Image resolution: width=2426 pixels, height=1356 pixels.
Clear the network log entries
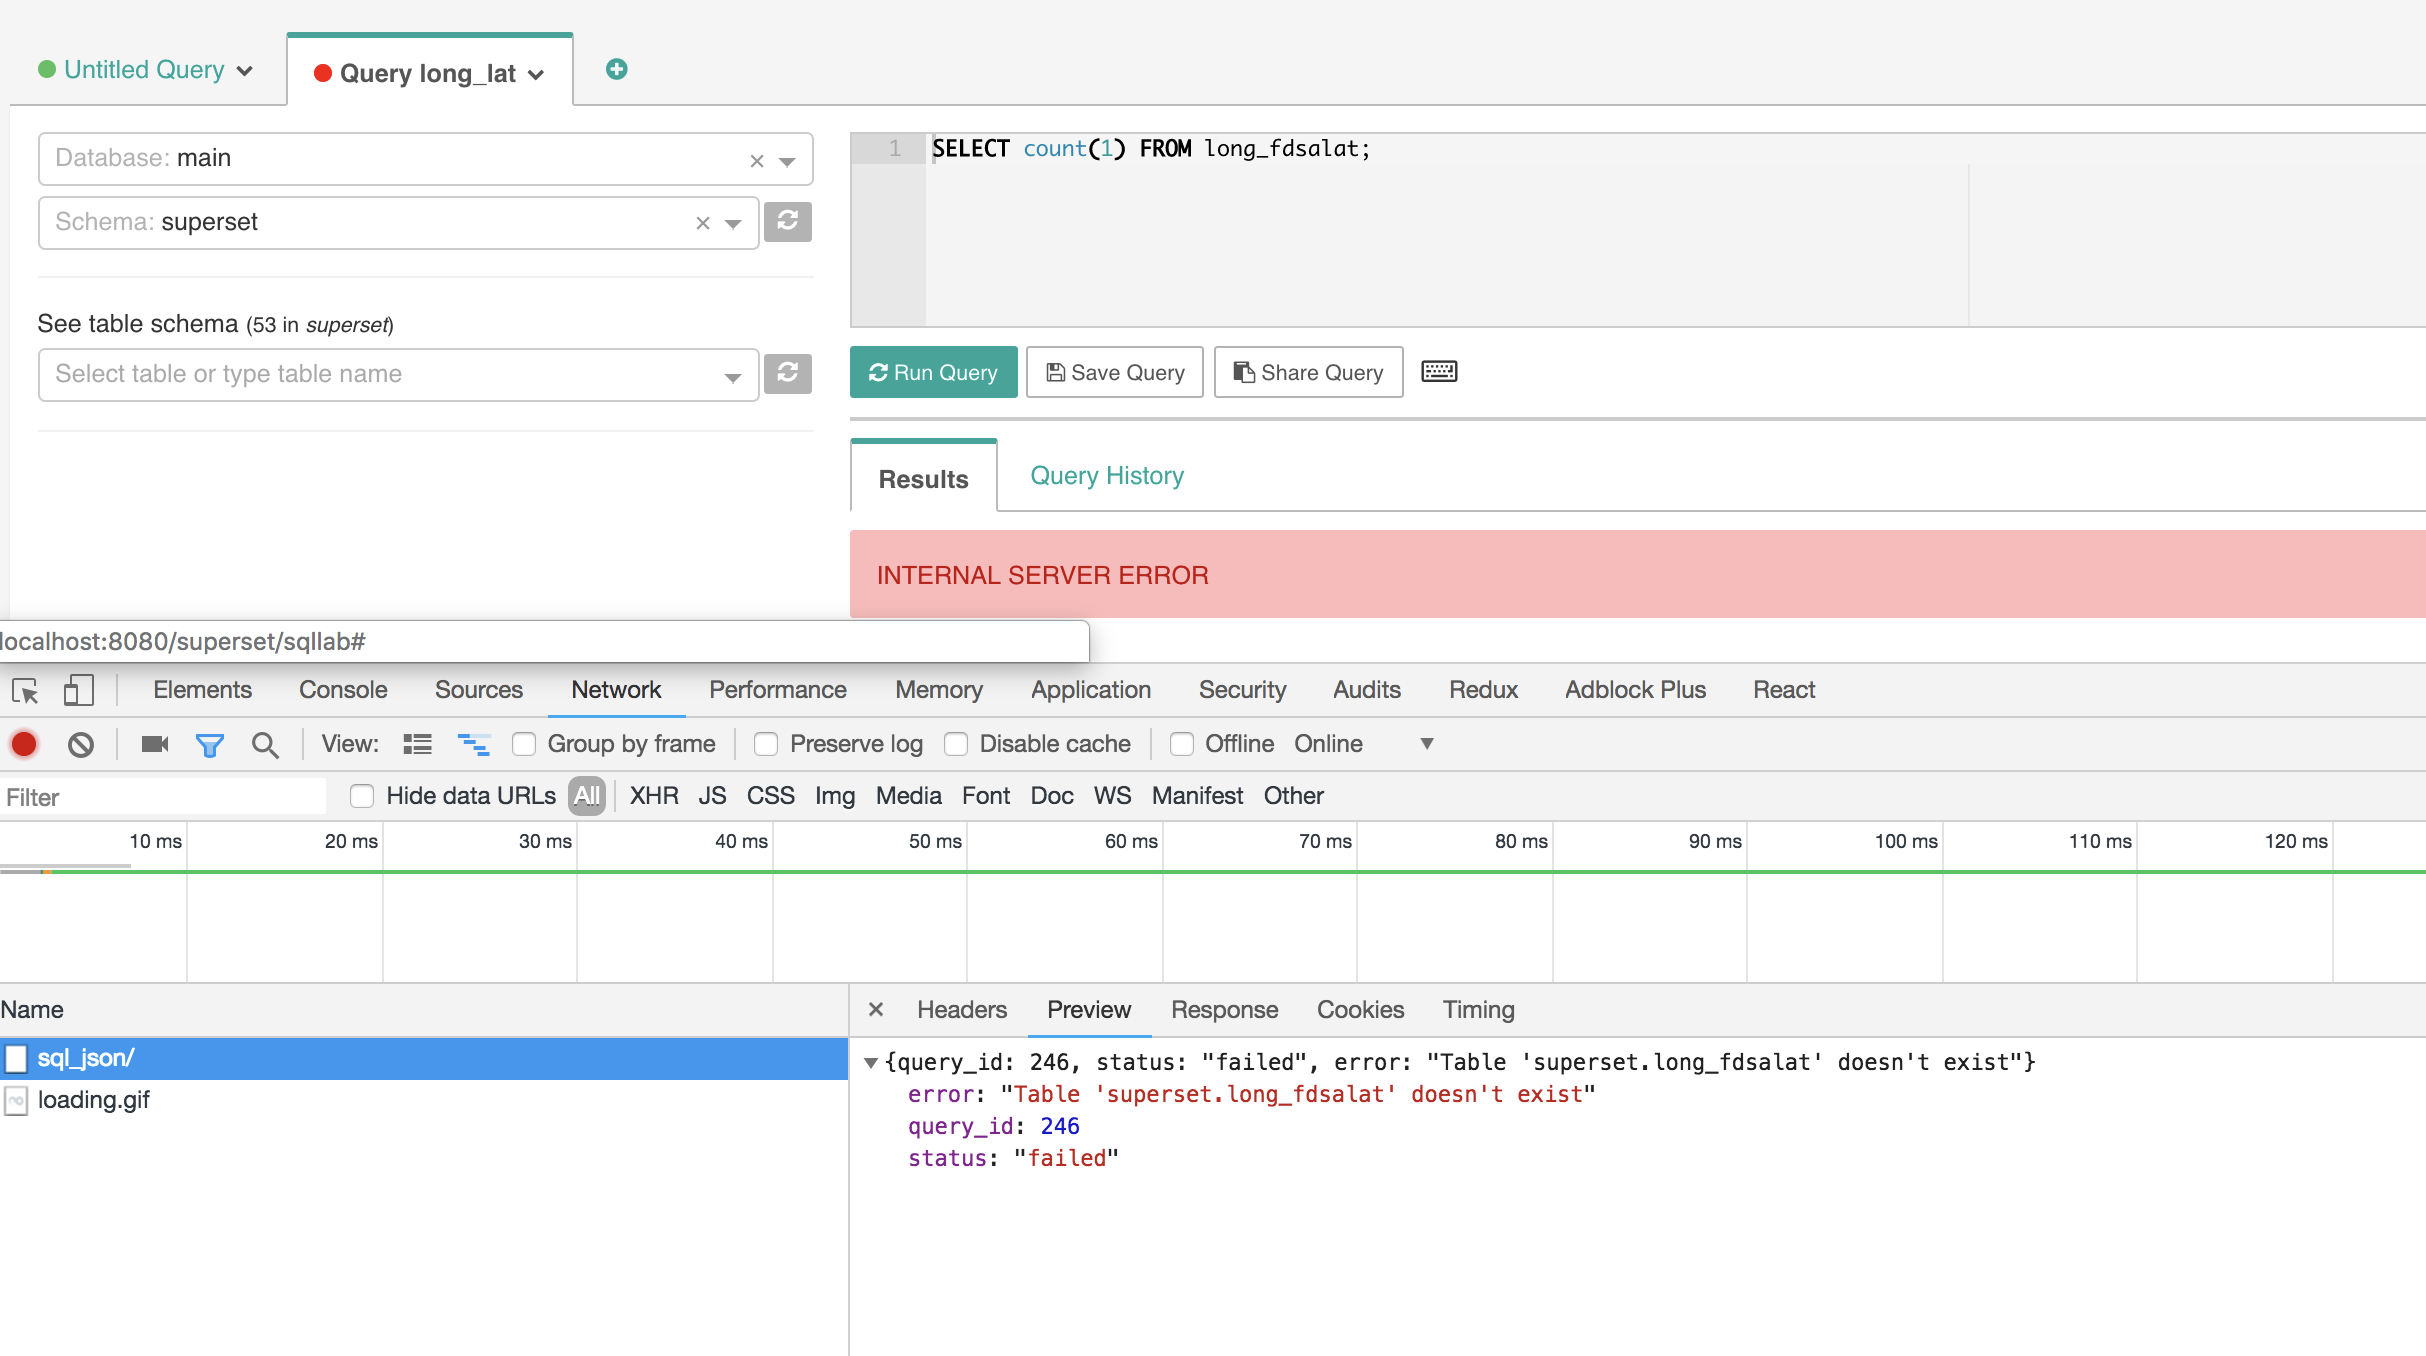tap(81, 744)
